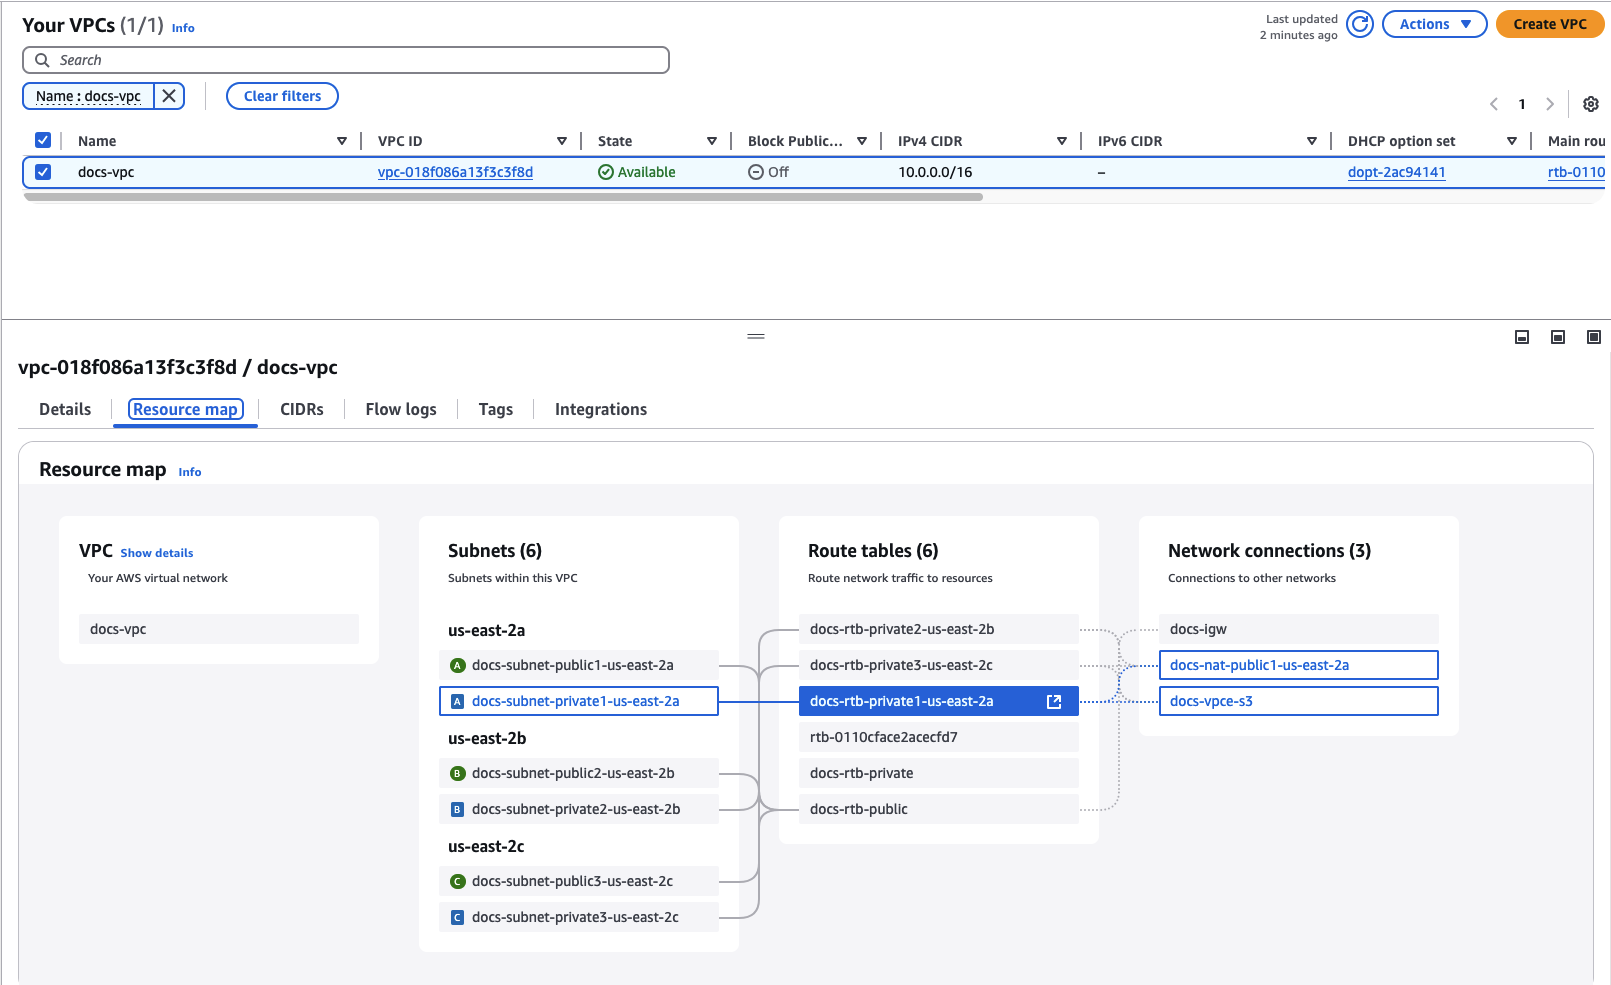Uncheck the docs-vpc row checkbox
1611x985 pixels.
(43, 171)
